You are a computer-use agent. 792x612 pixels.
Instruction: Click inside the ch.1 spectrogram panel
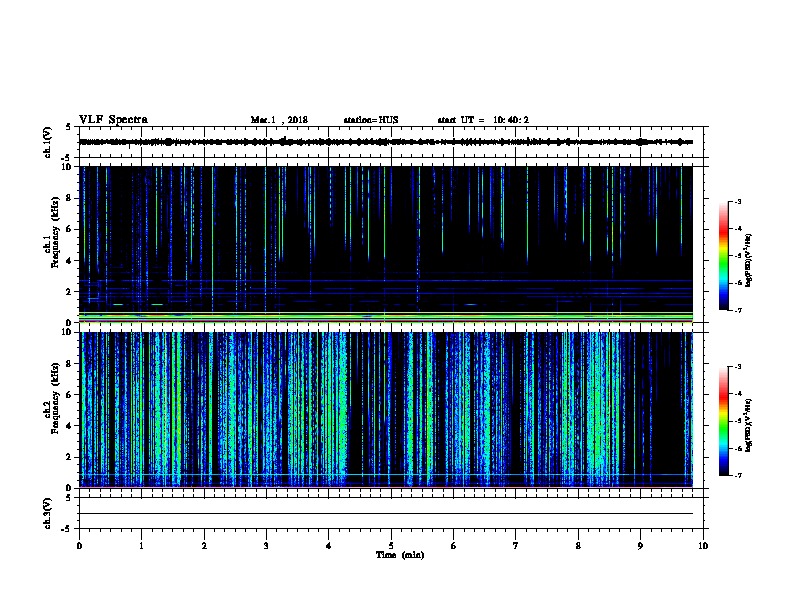tap(386, 244)
